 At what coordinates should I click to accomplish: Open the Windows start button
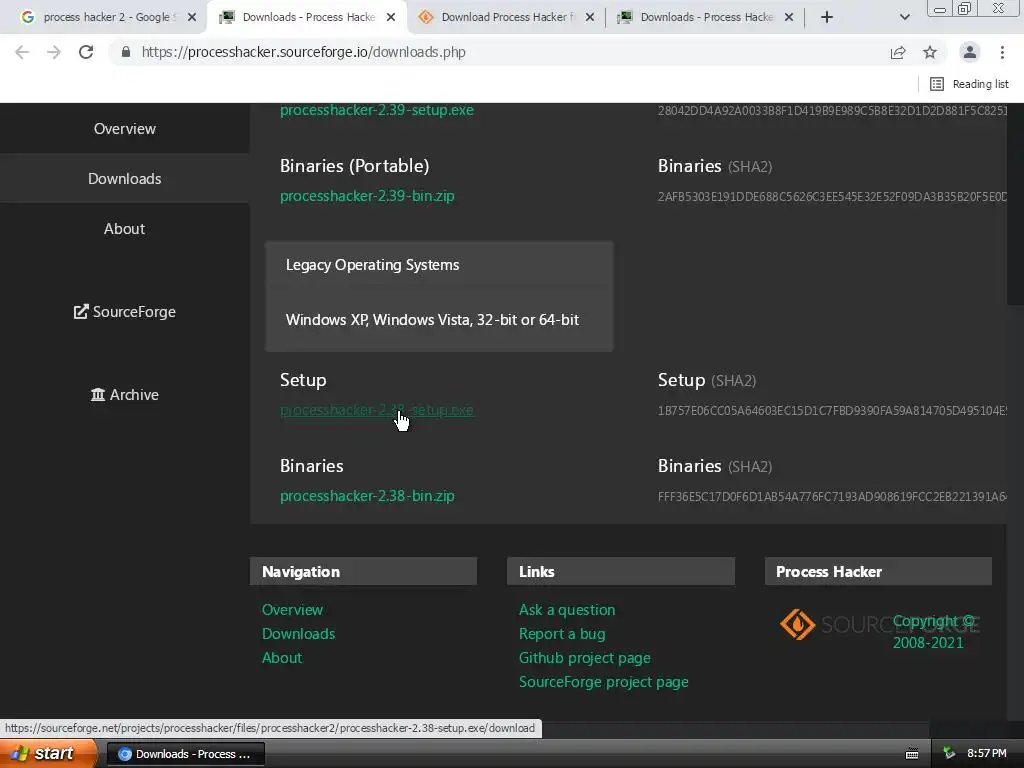coord(48,753)
